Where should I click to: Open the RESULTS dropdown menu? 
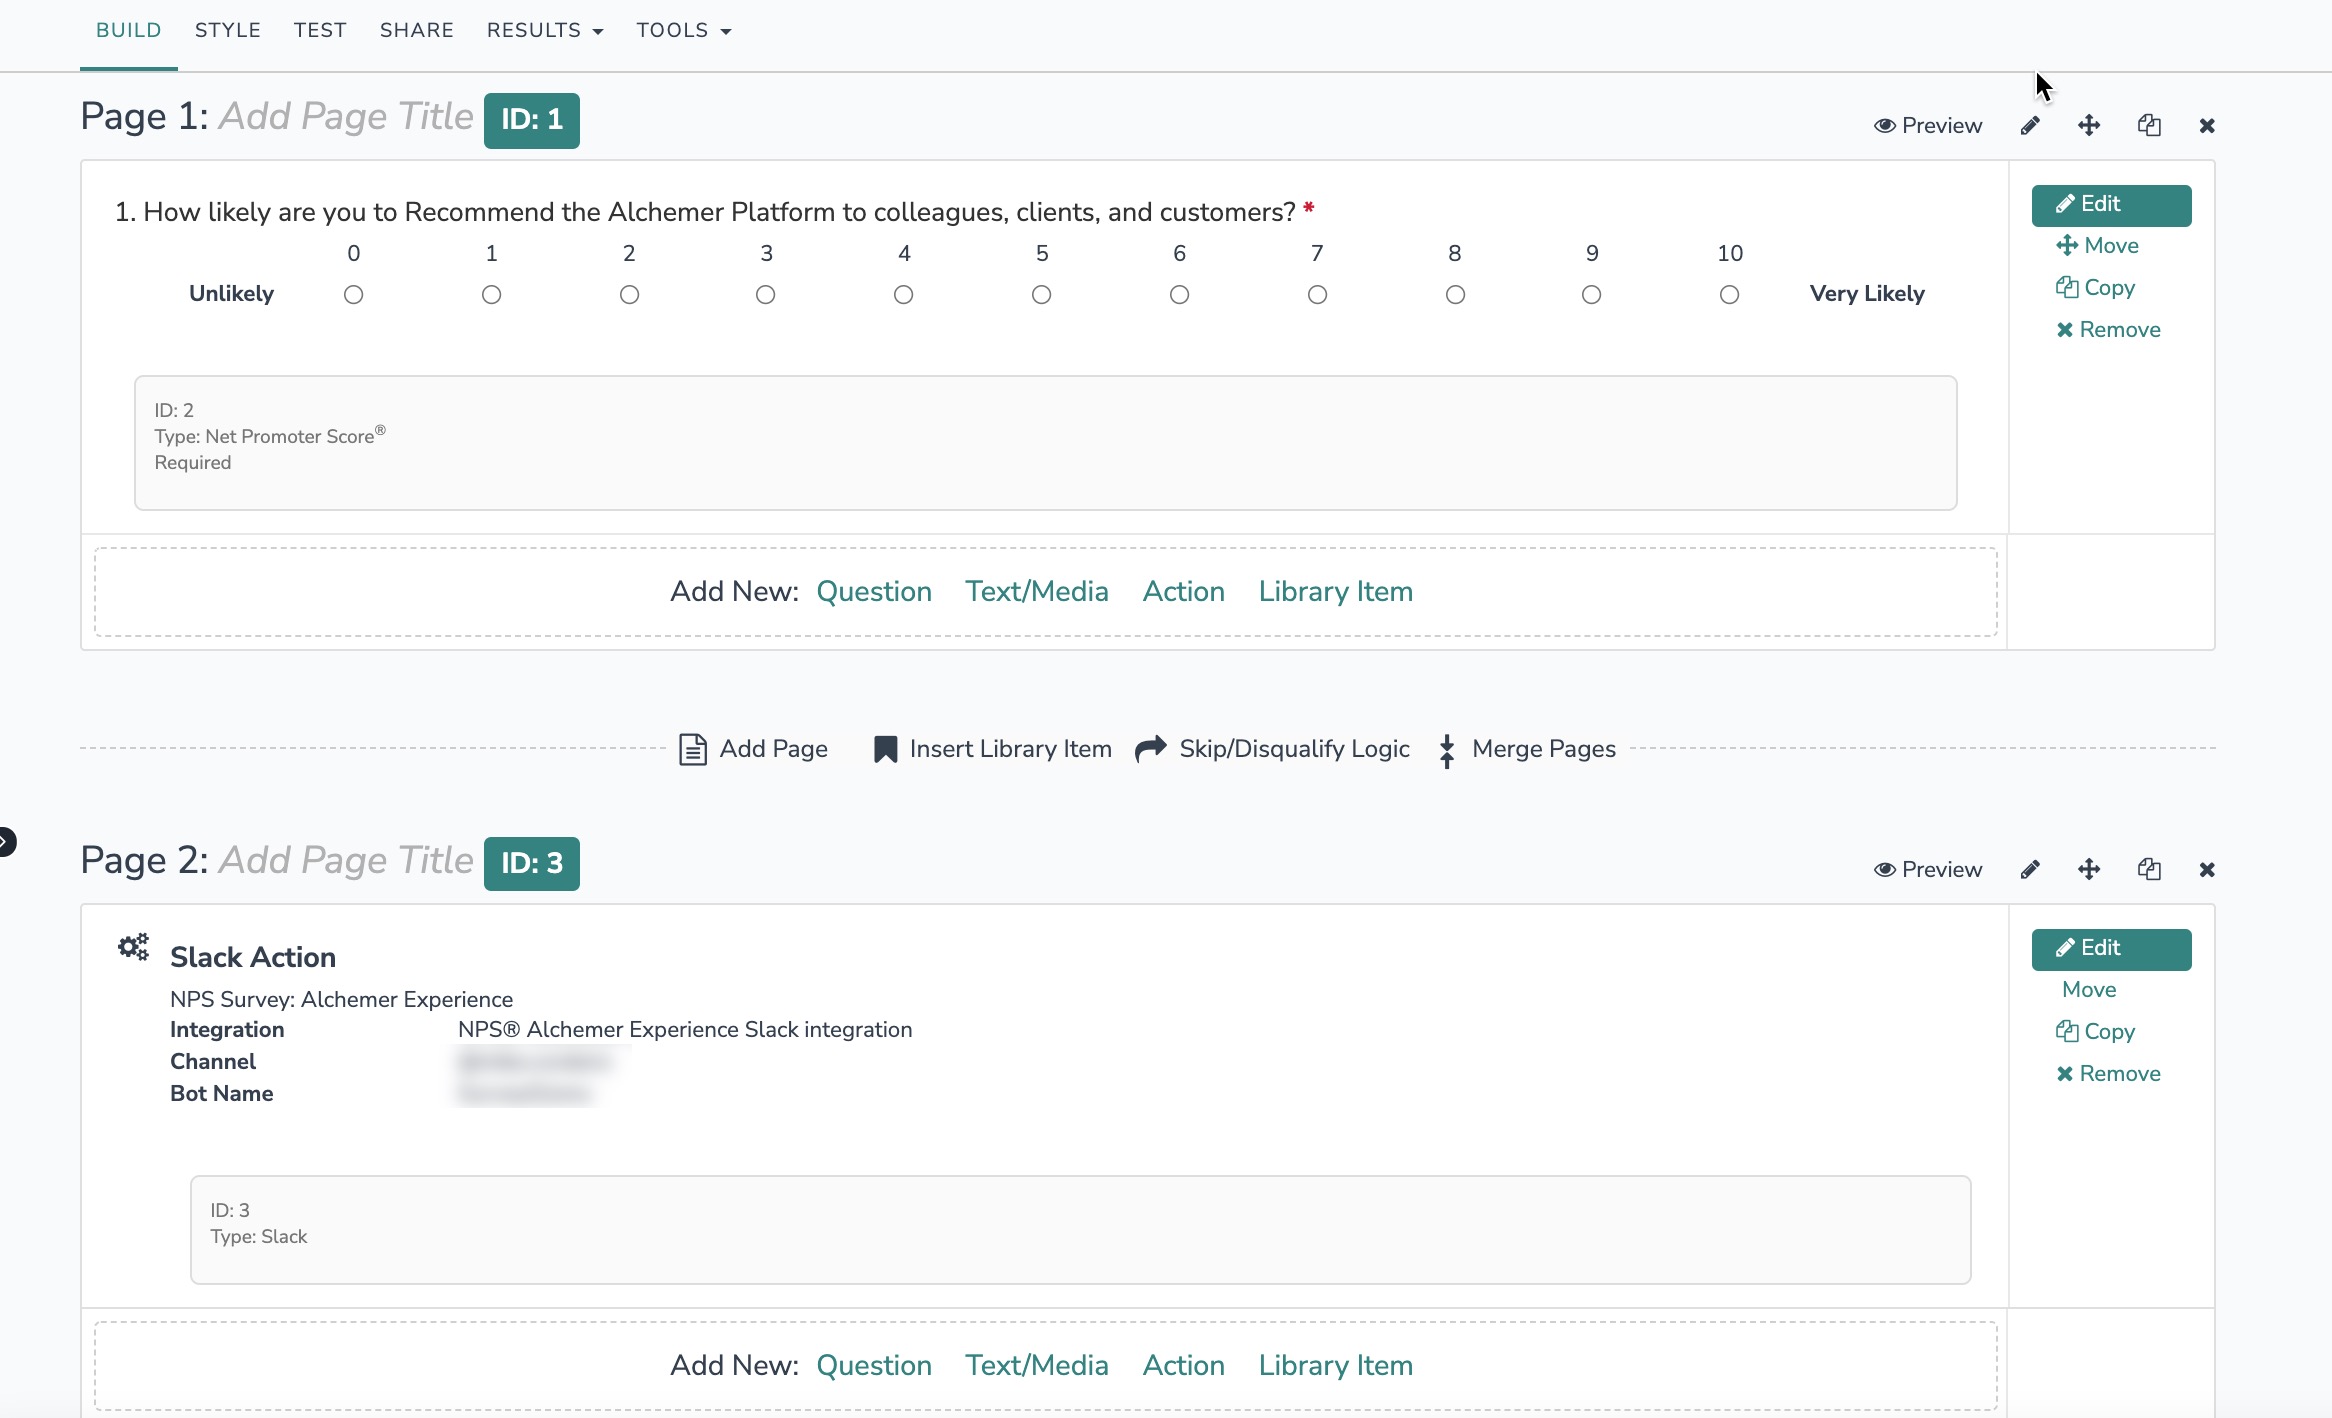(544, 31)
